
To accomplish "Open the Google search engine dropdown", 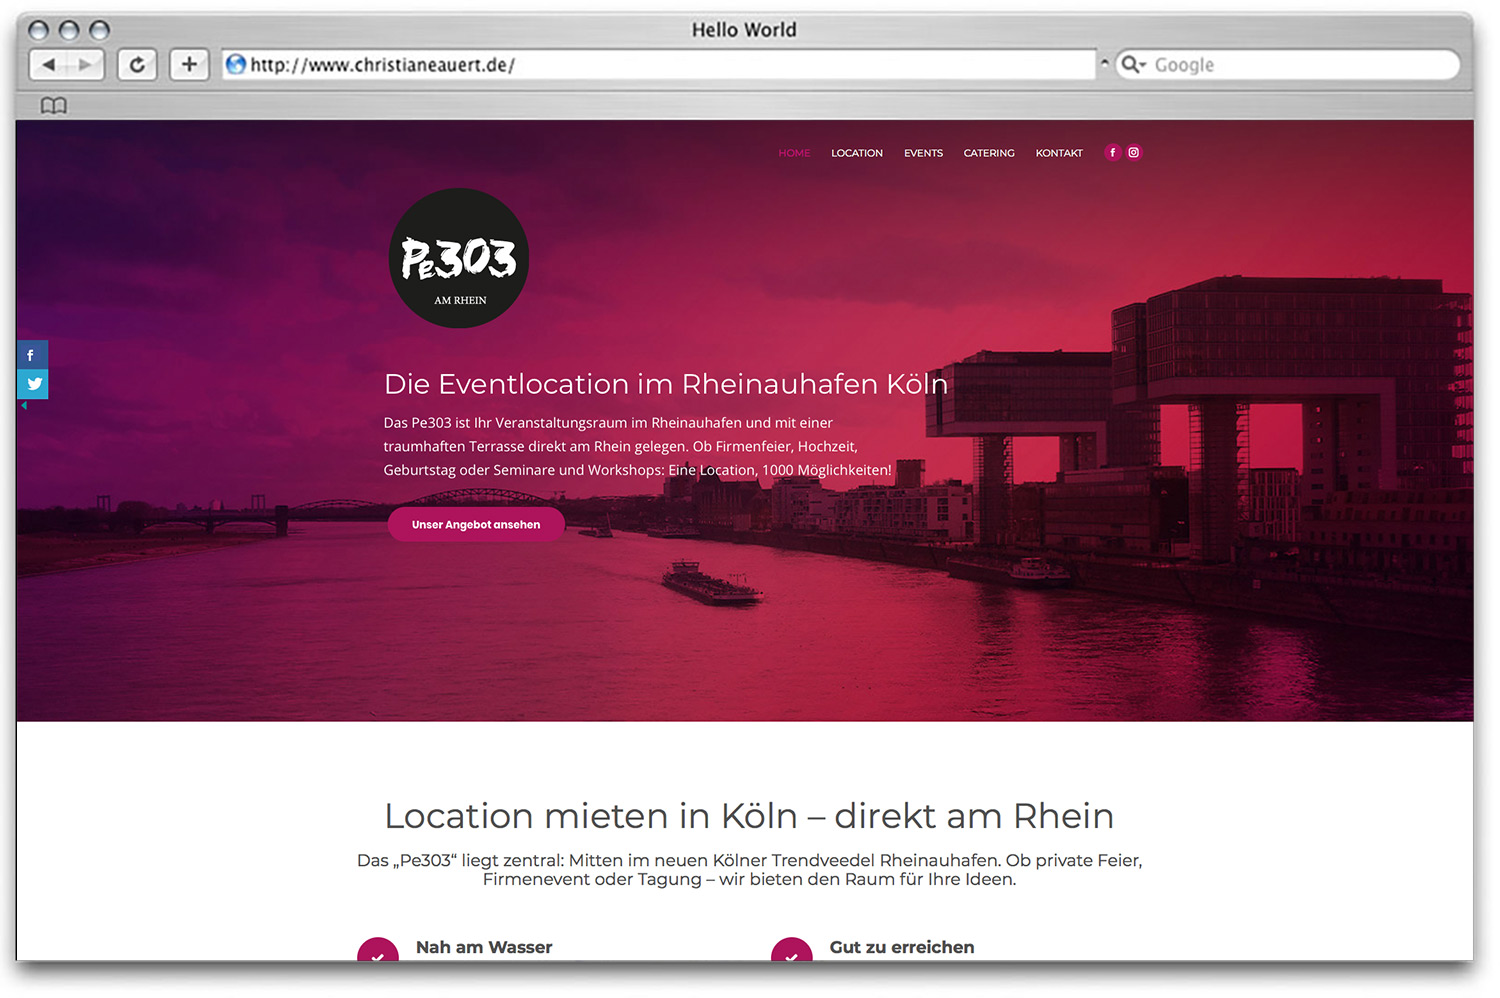I will 1131,64.
